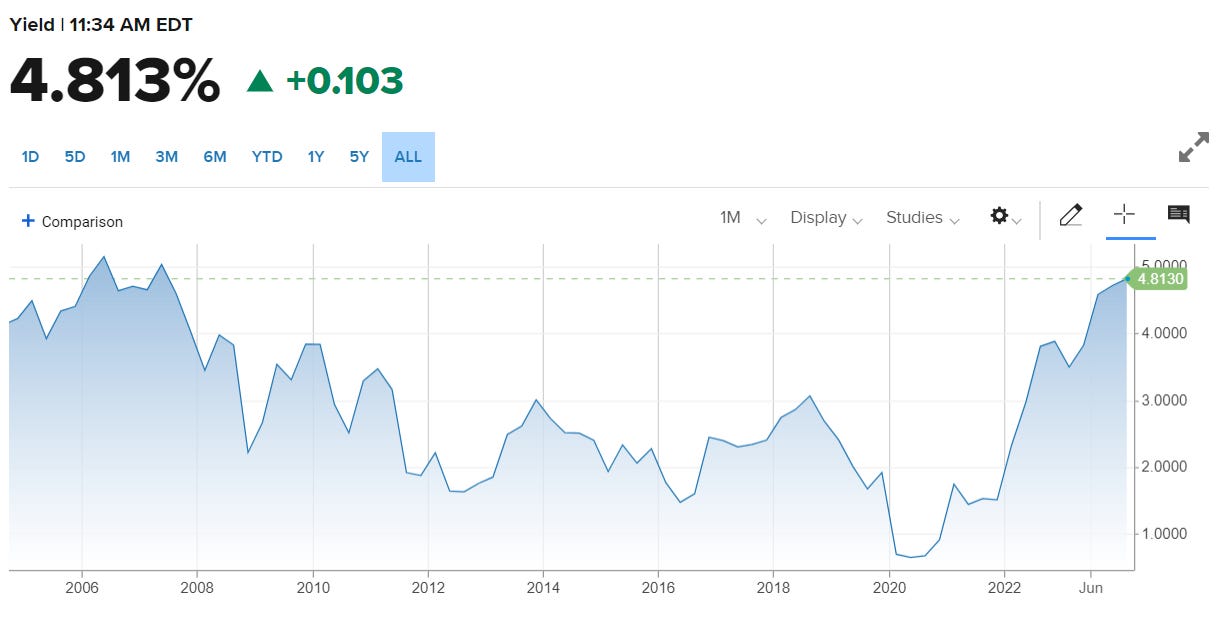Switch chart to 6M range
Screen dimensions: 1218x627
[215, 157]
